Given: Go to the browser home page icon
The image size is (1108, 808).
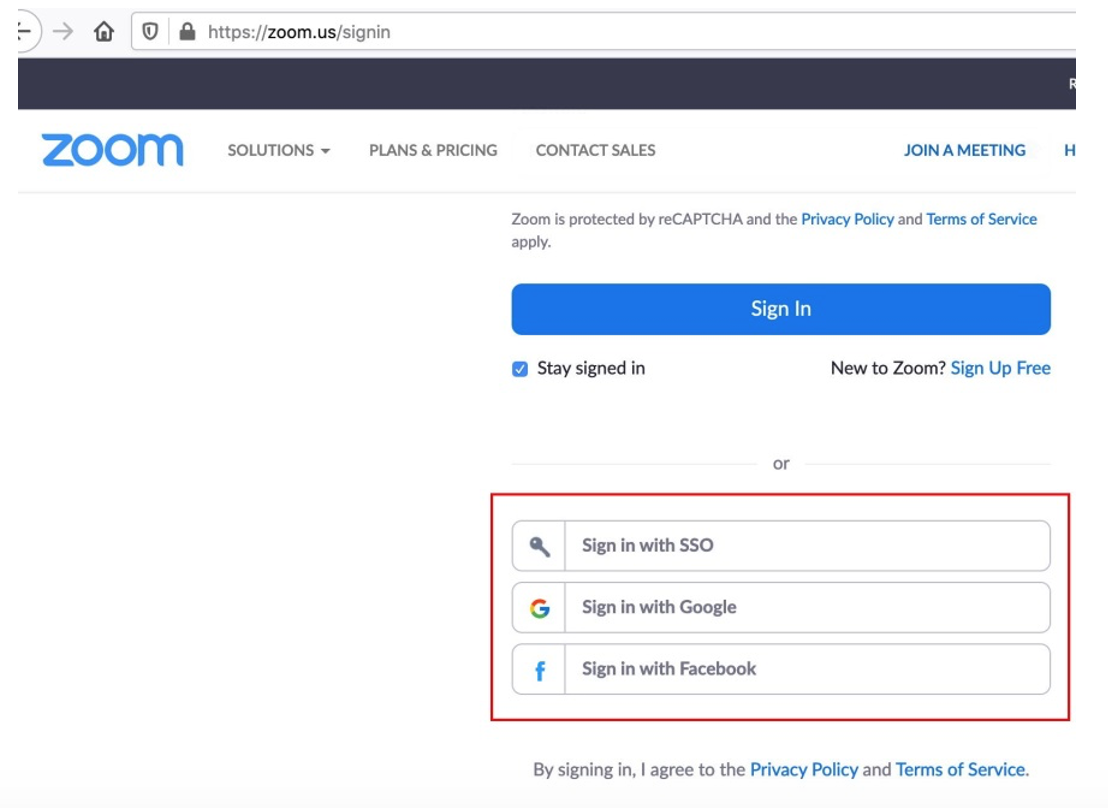Looking at the screenshot, I should coord(103,32).
